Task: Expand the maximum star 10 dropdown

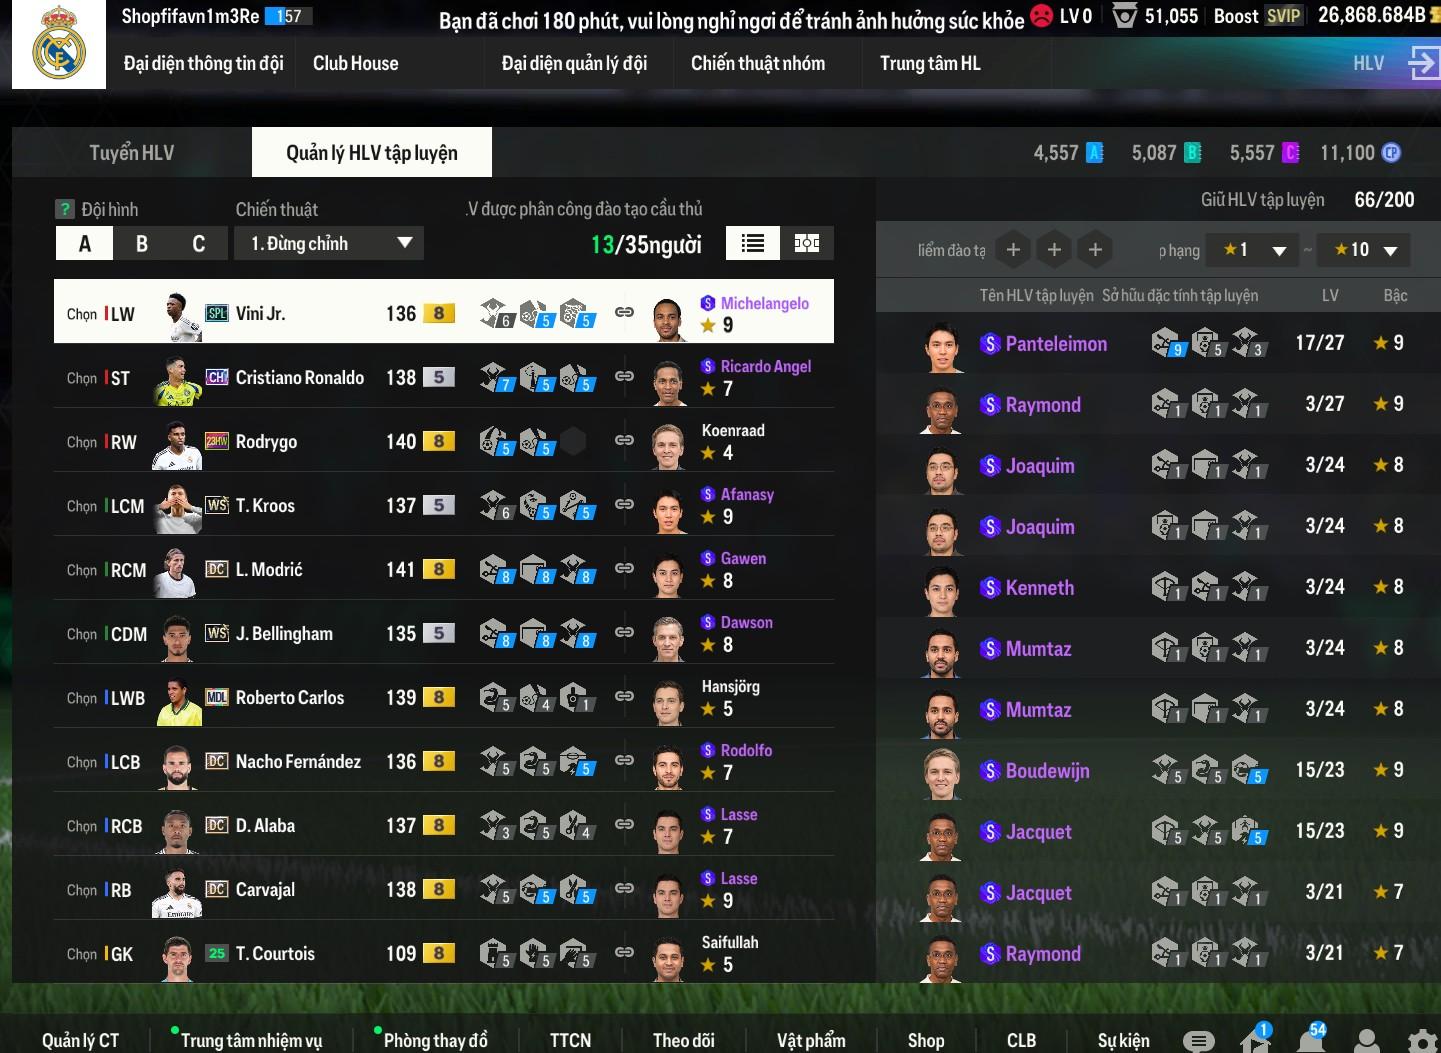Action: click(1364, 250)
